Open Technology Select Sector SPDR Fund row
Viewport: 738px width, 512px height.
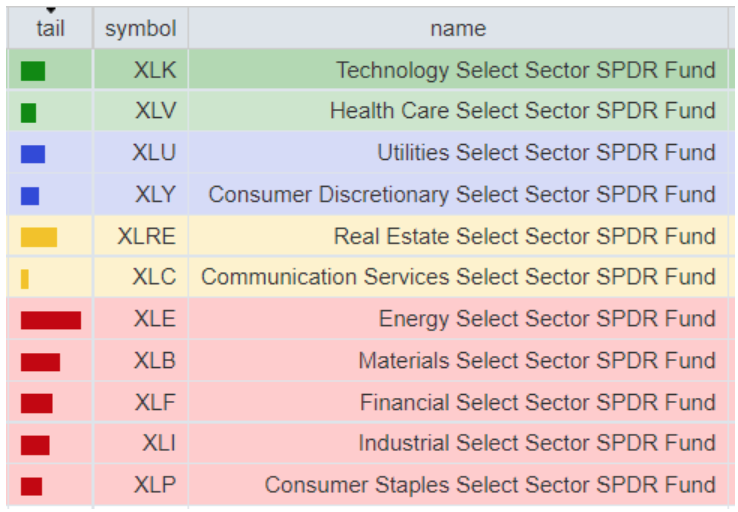tap(525, 70)
